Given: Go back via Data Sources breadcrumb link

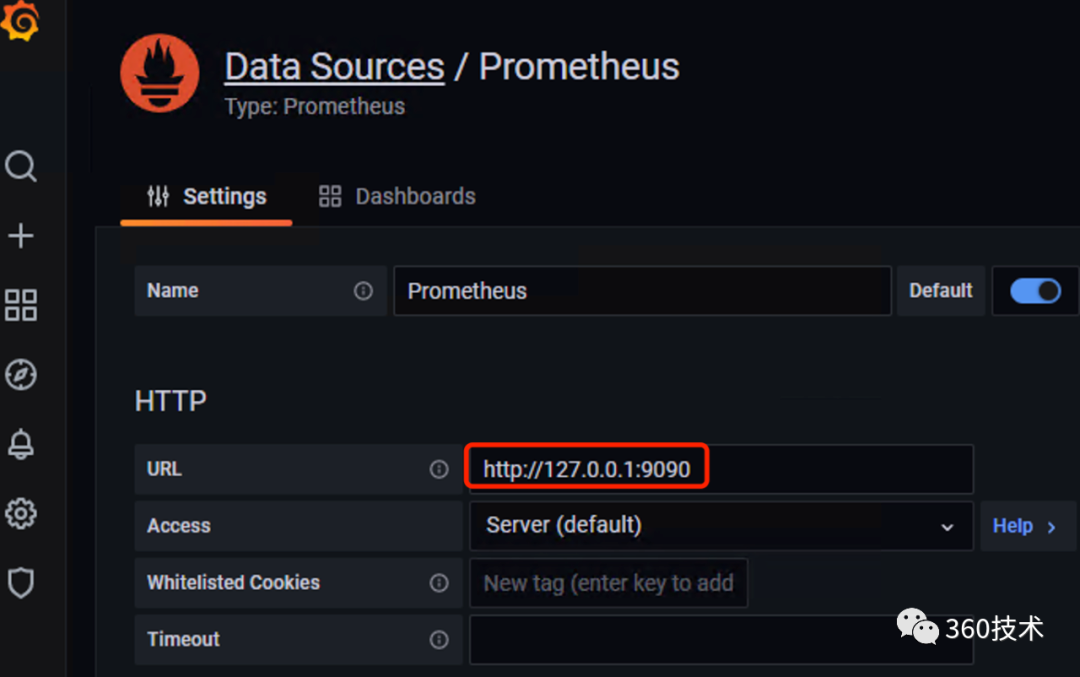Looking at the screenshot, I should pos(334,66).
